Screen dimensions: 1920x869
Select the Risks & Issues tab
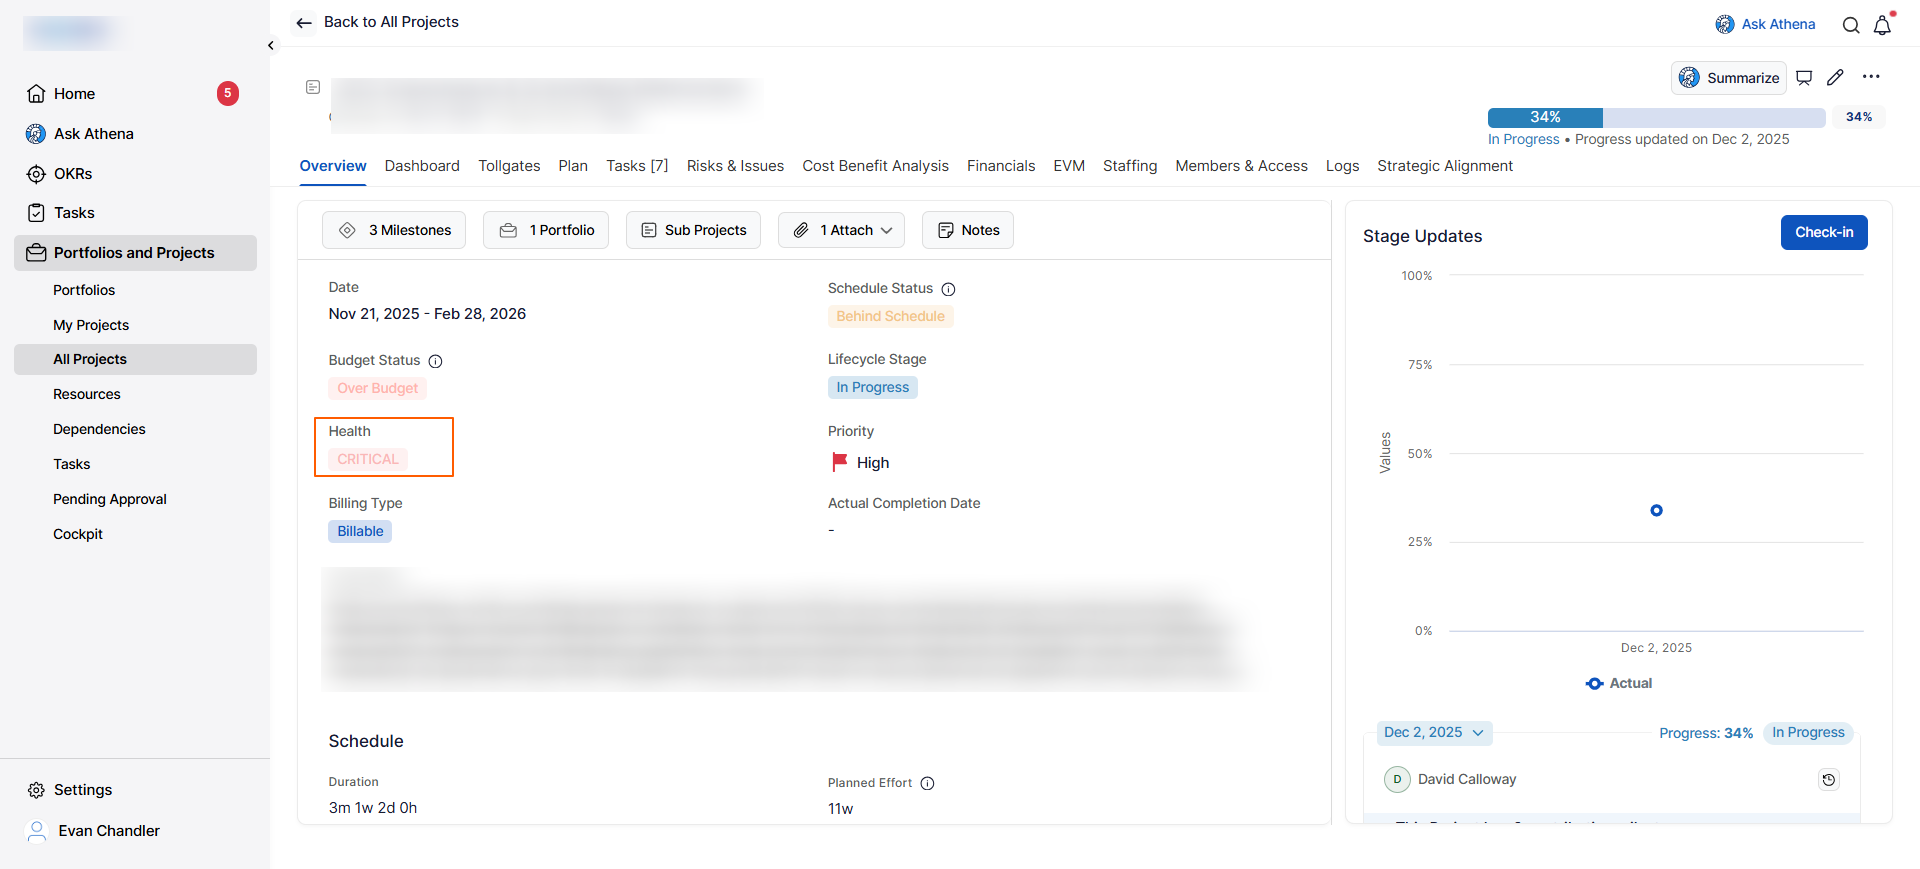coord(735,166)
